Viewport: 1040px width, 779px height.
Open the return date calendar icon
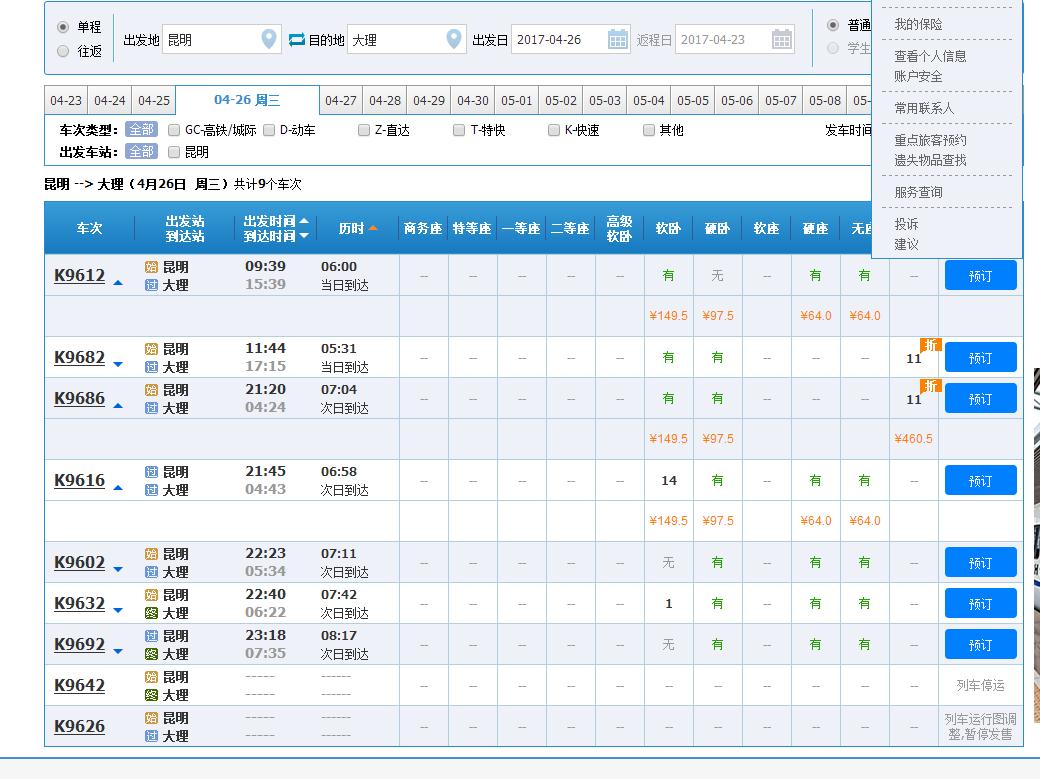782,39
